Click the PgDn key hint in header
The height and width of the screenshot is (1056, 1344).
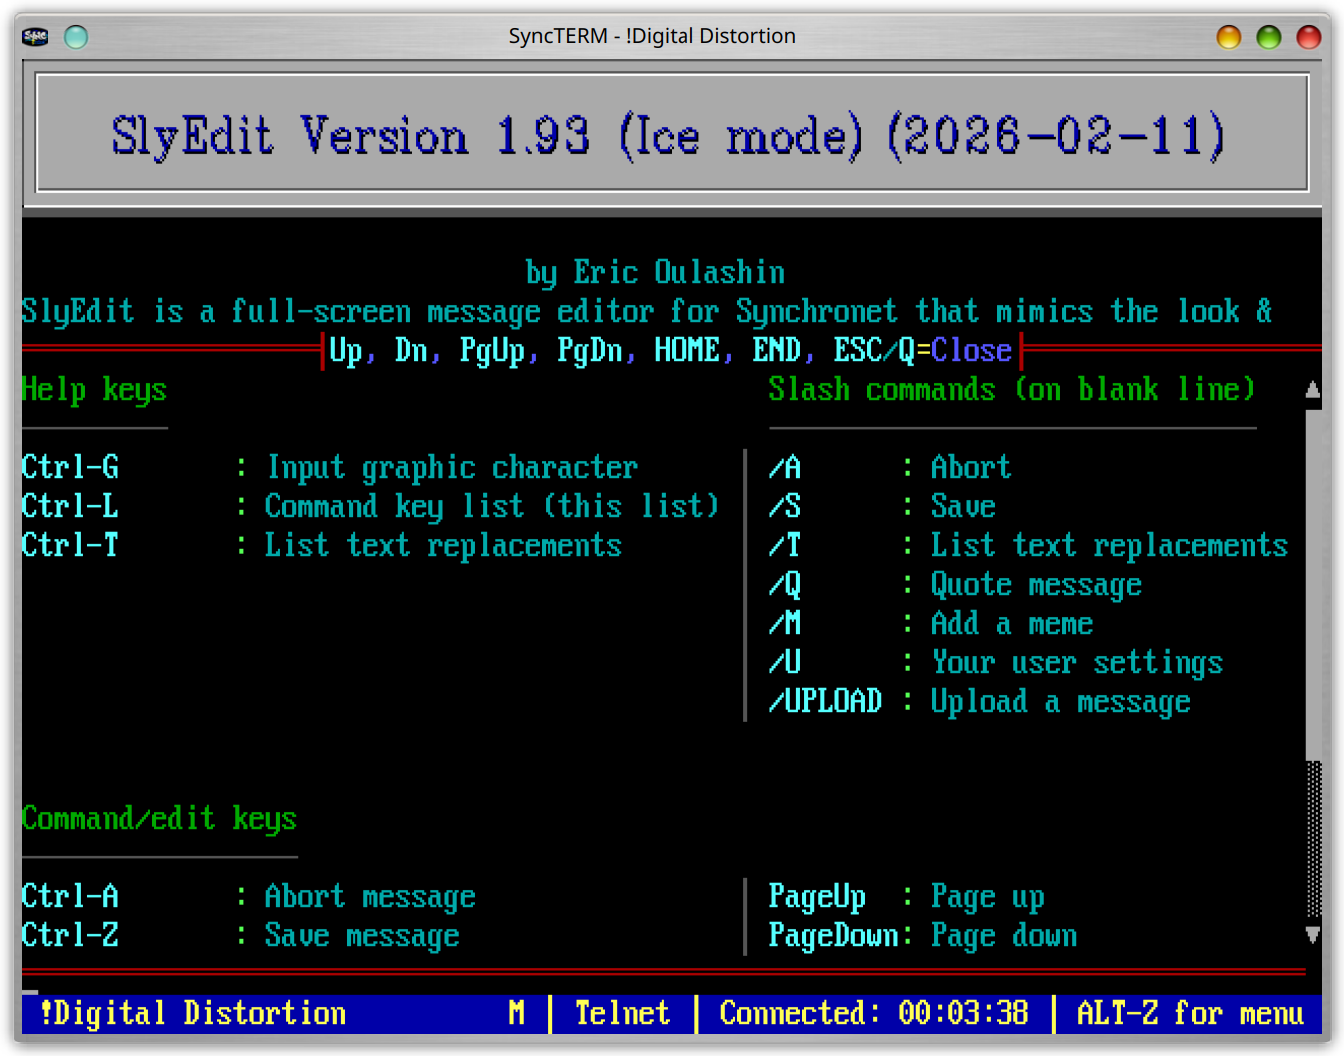pos(589,351)
